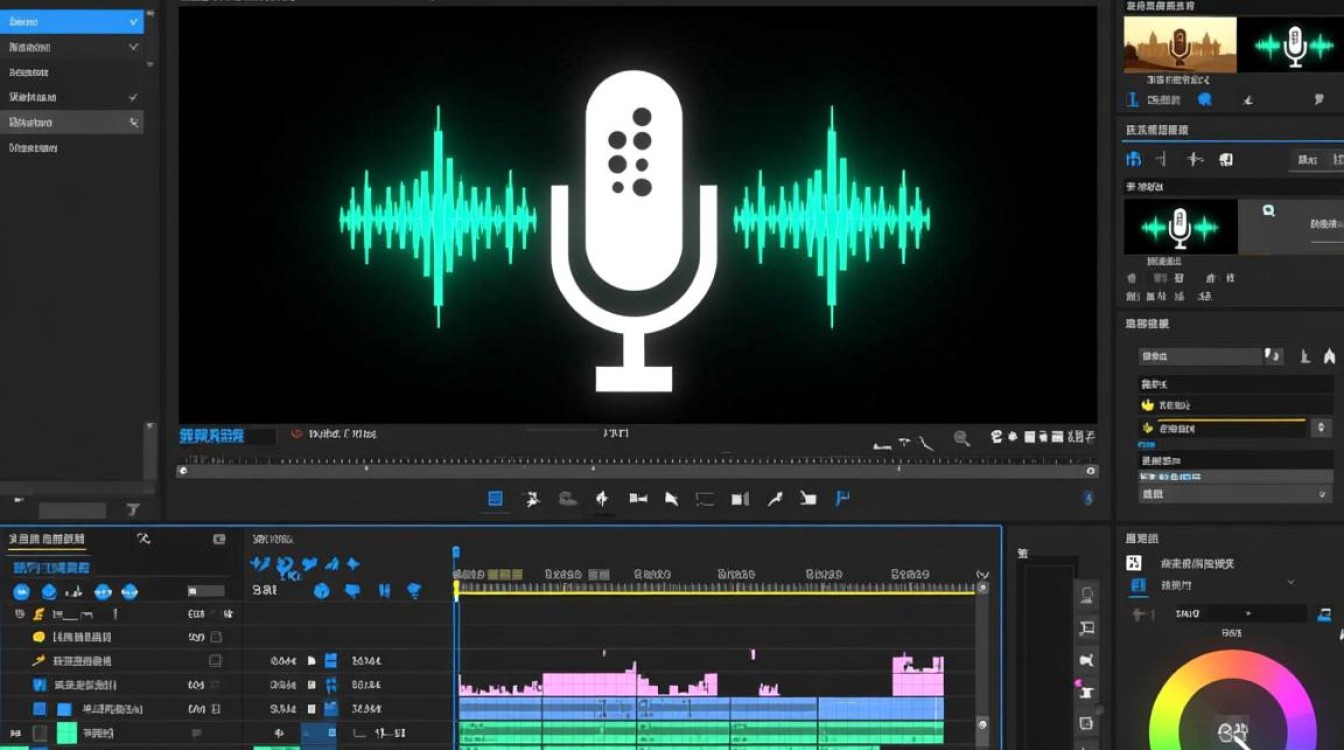The width and height of the screenshot is (1344, 750).
Task: Click the green color swatch on the bottom track row
Action: (x=67, y=733)
